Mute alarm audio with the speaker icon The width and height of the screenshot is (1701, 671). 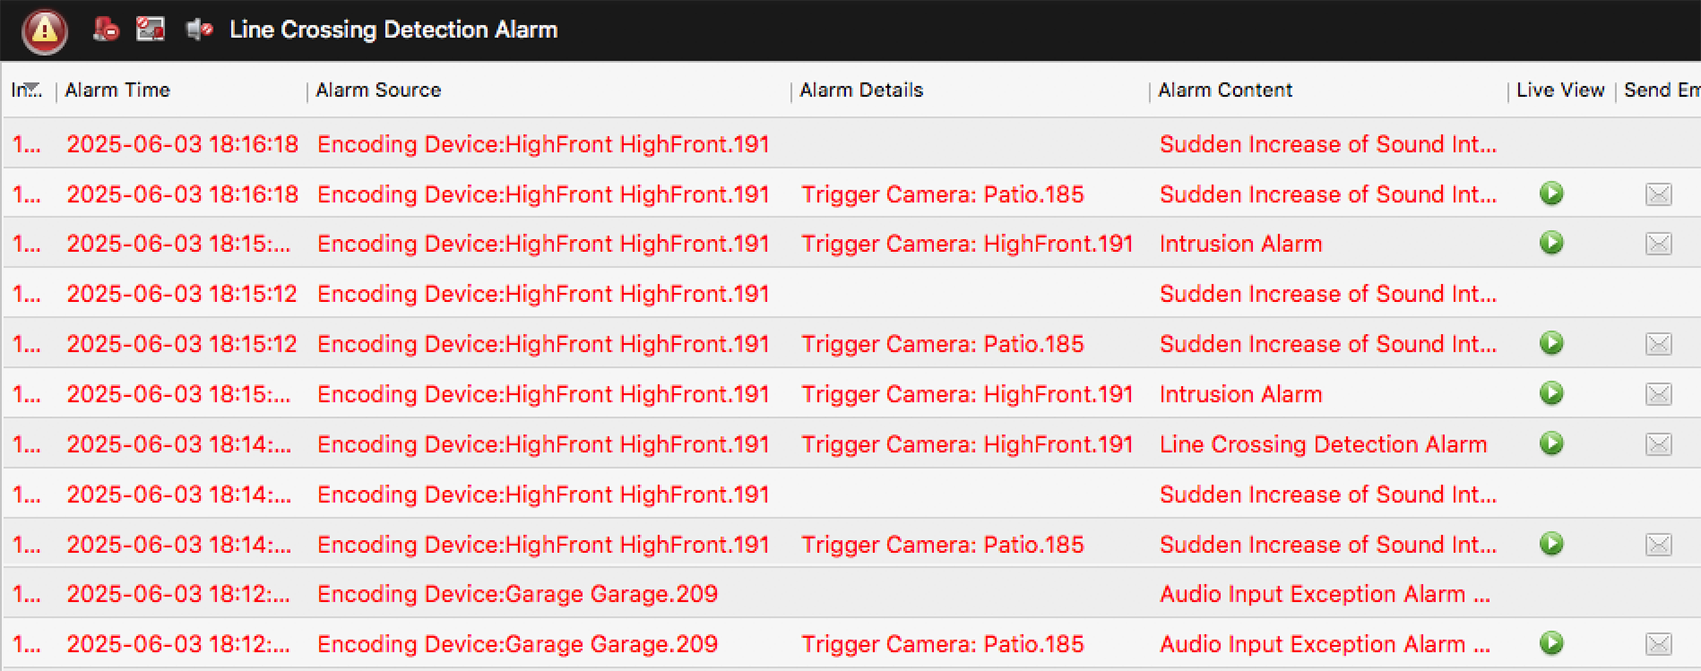coord(197,29)
